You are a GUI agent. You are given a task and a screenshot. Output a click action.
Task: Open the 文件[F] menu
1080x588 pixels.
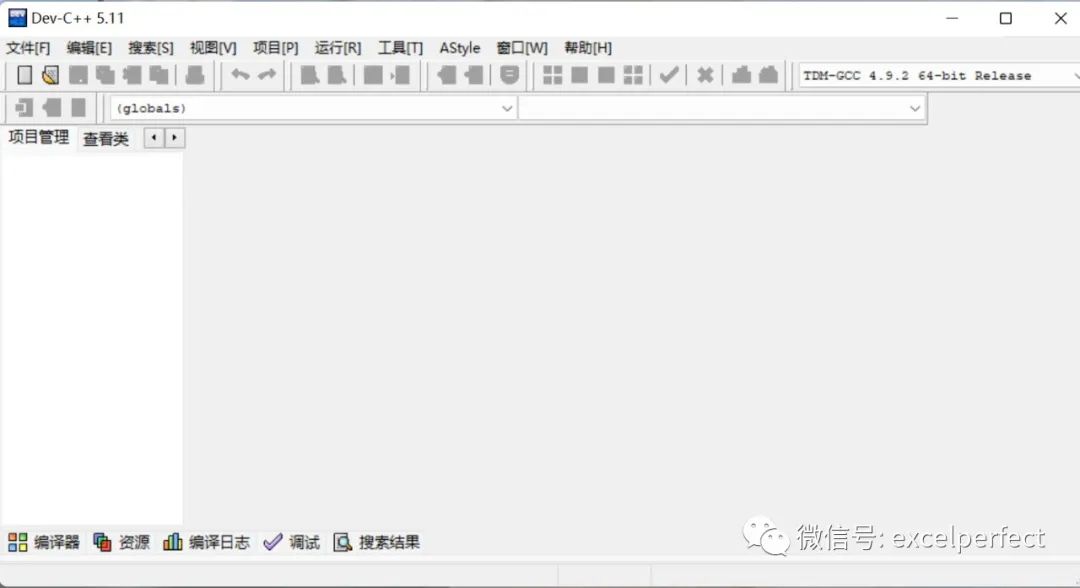[28, 48]
